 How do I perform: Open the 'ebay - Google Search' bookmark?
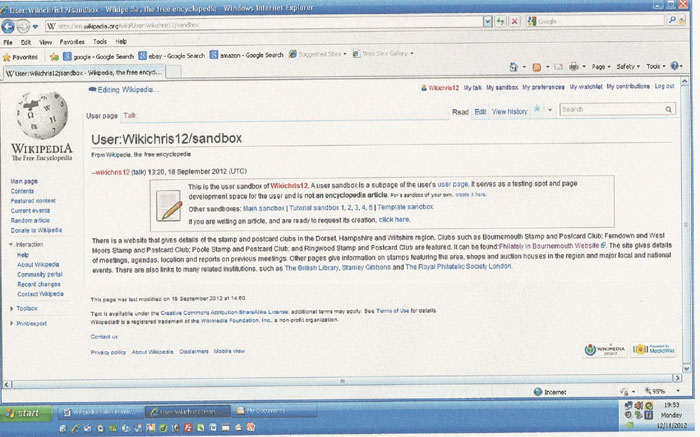point(171,56)
